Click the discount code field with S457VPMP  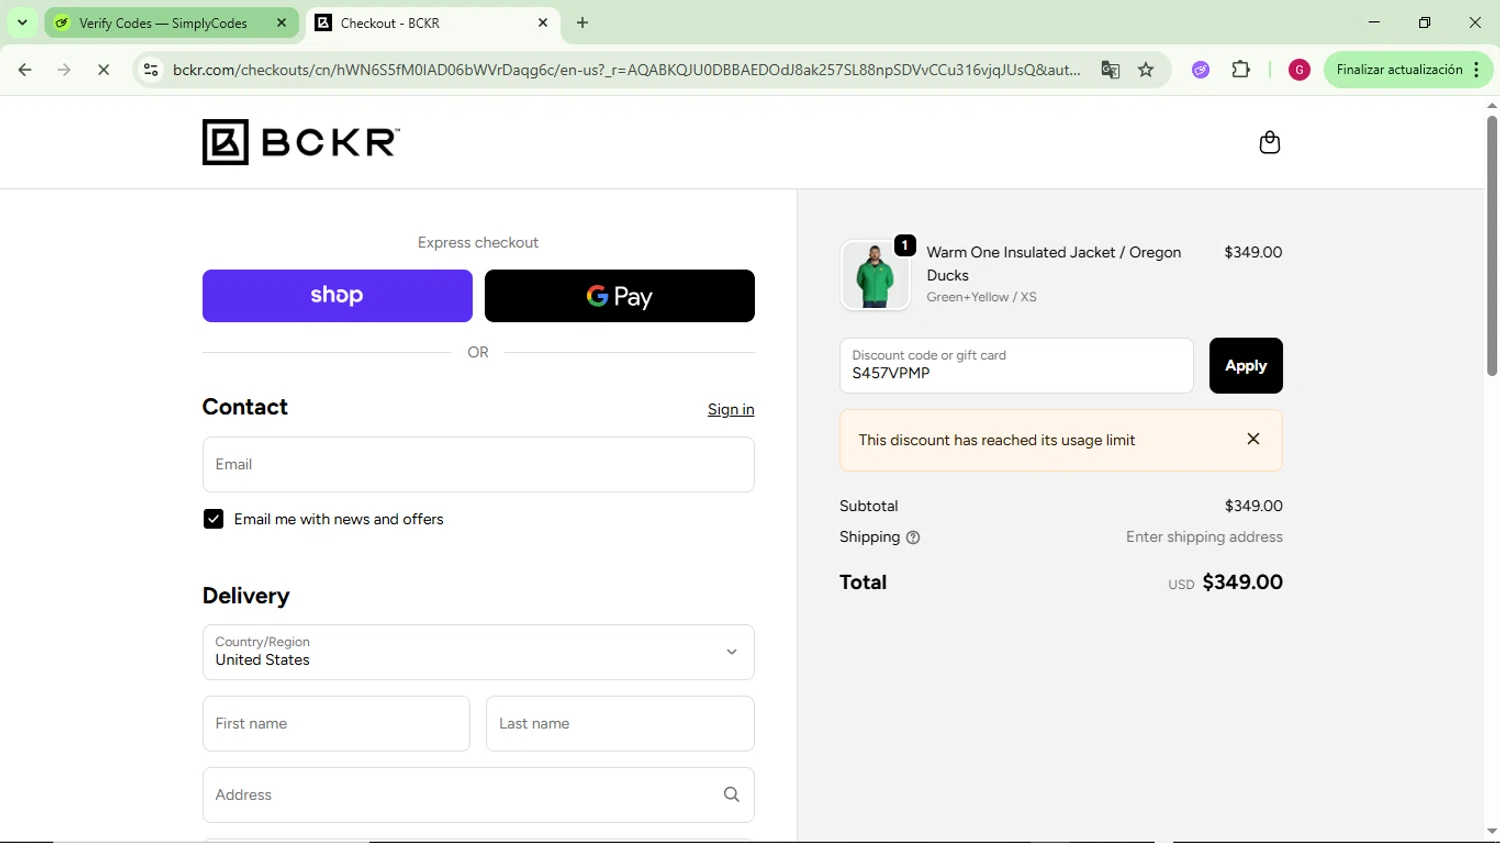(1016, 366)
